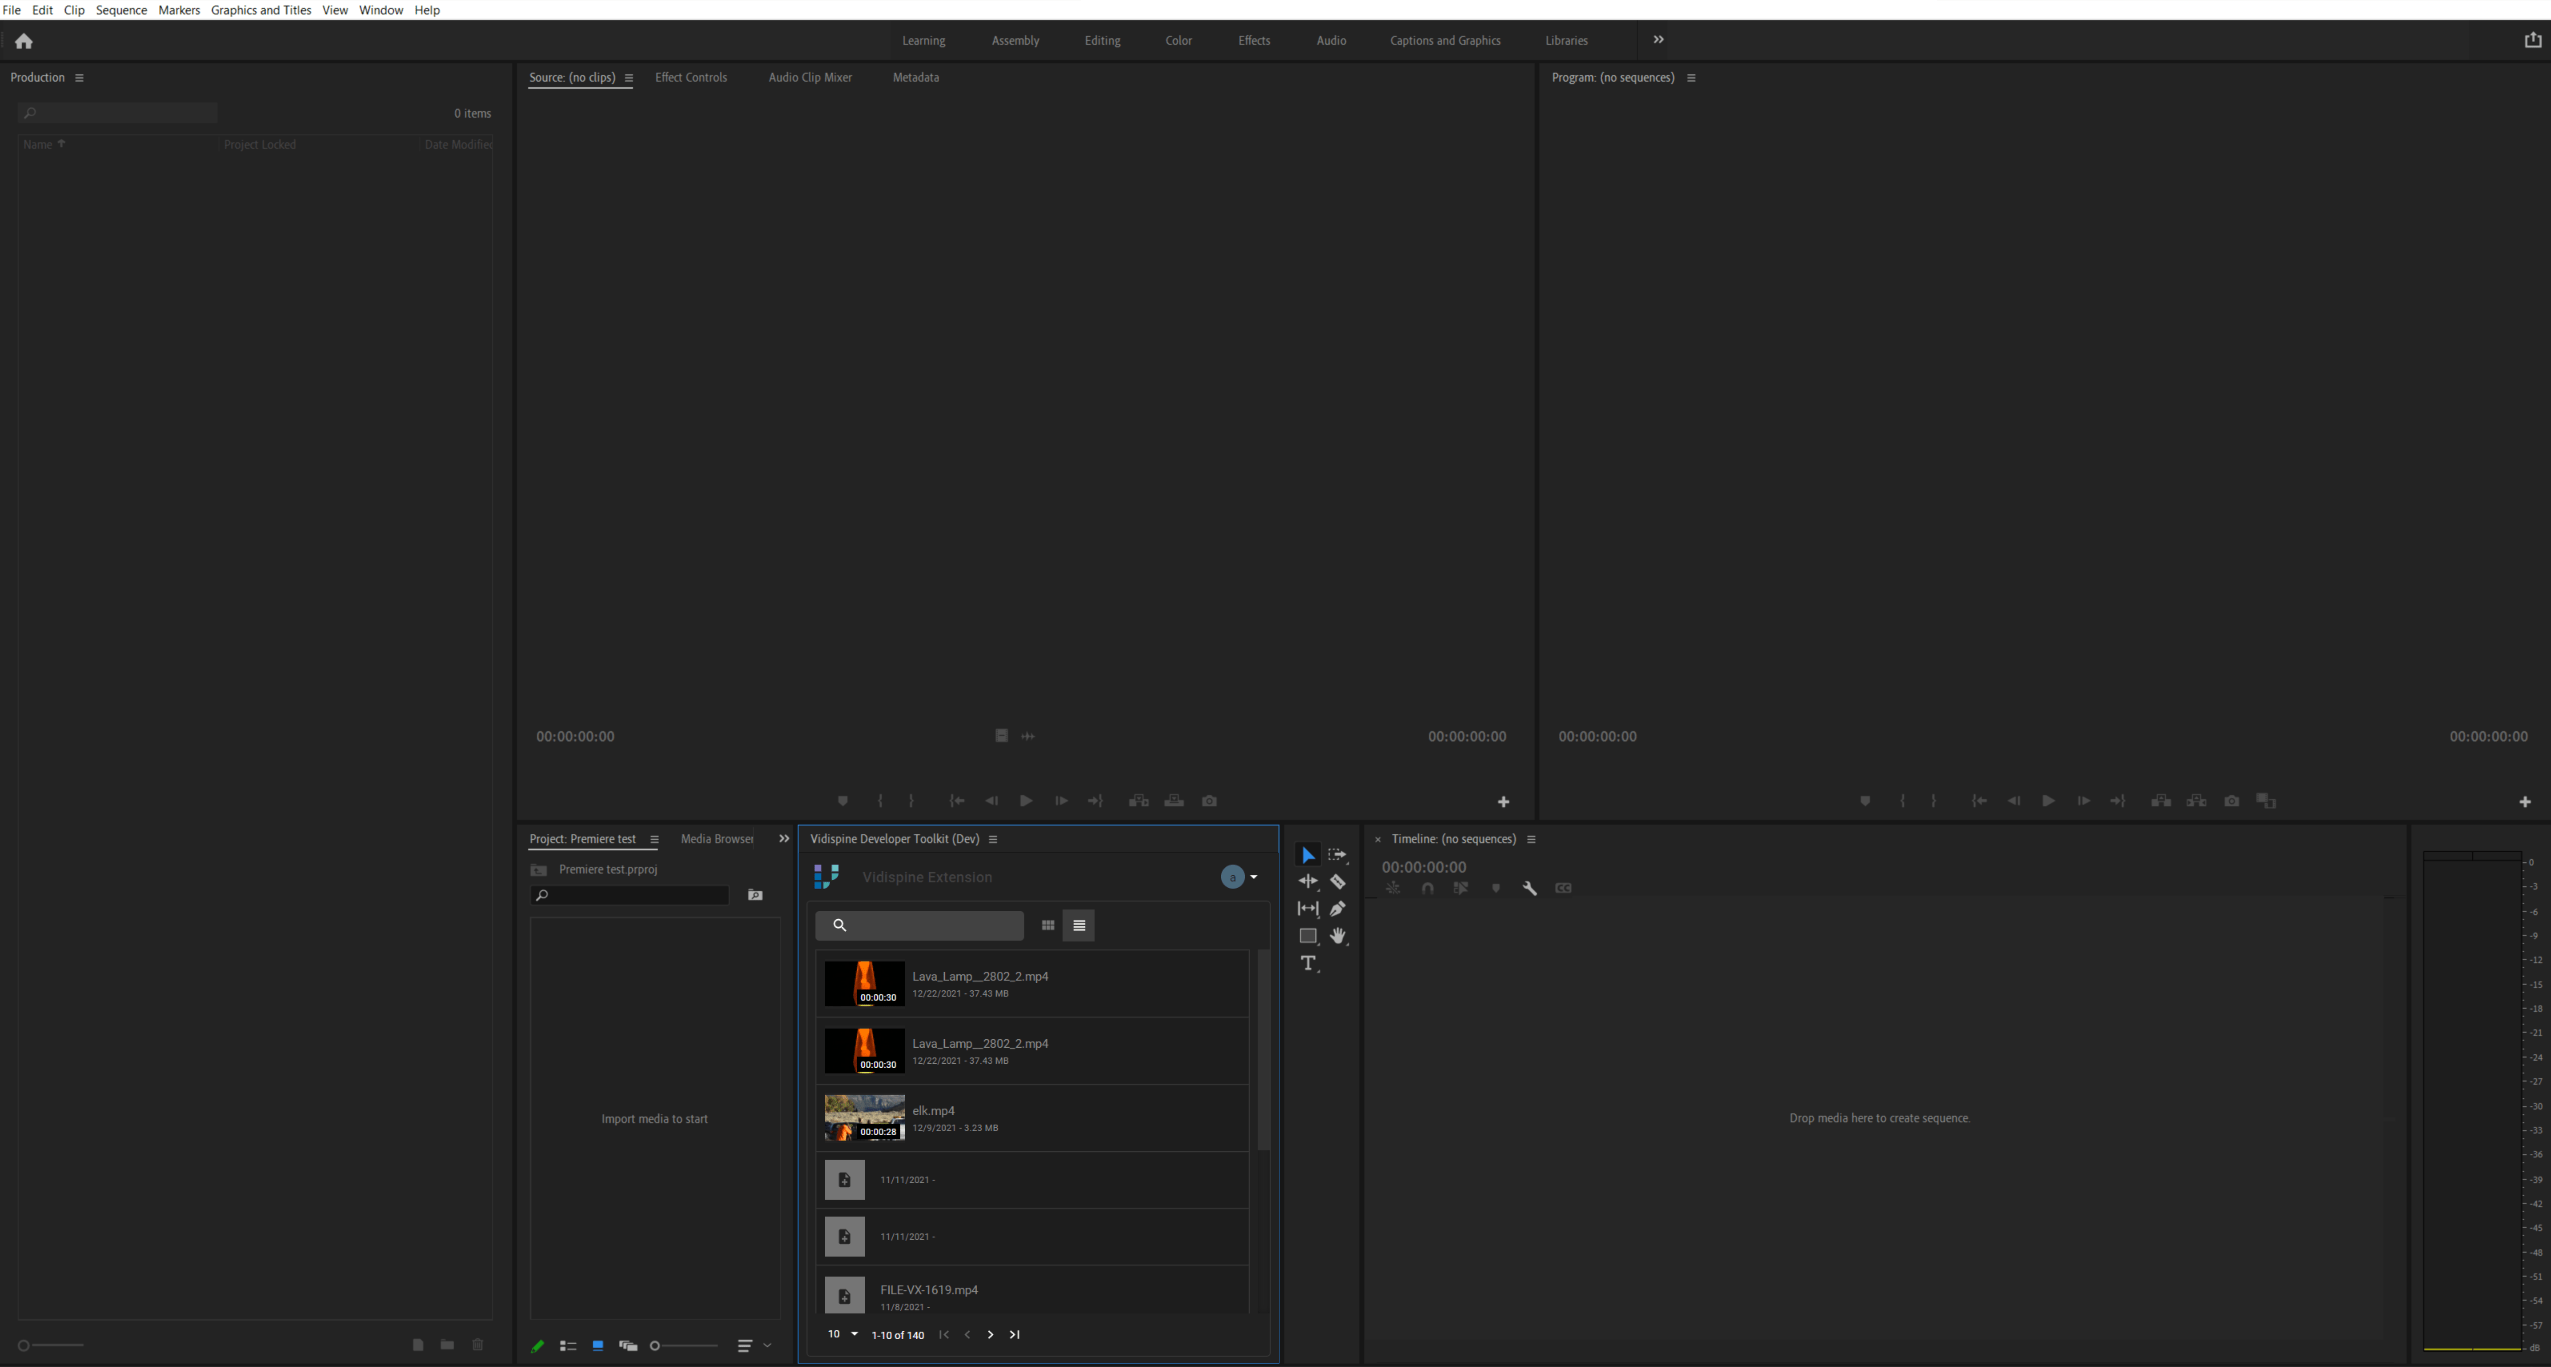Select the elk.mp4 thumbnail
The image size is (2551, 1367).
click(x=864, y=1117)
